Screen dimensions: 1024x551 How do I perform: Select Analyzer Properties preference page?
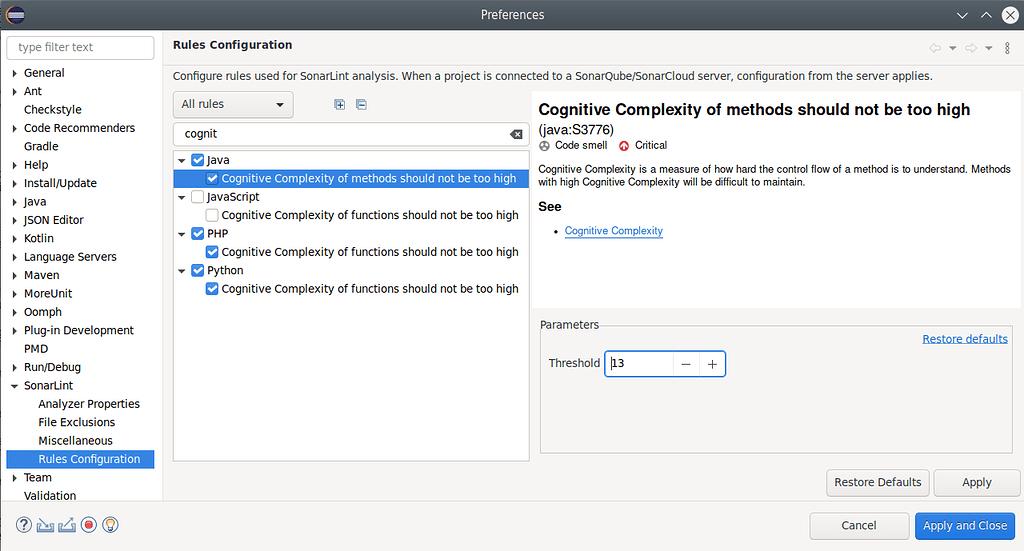pos(89,404)
